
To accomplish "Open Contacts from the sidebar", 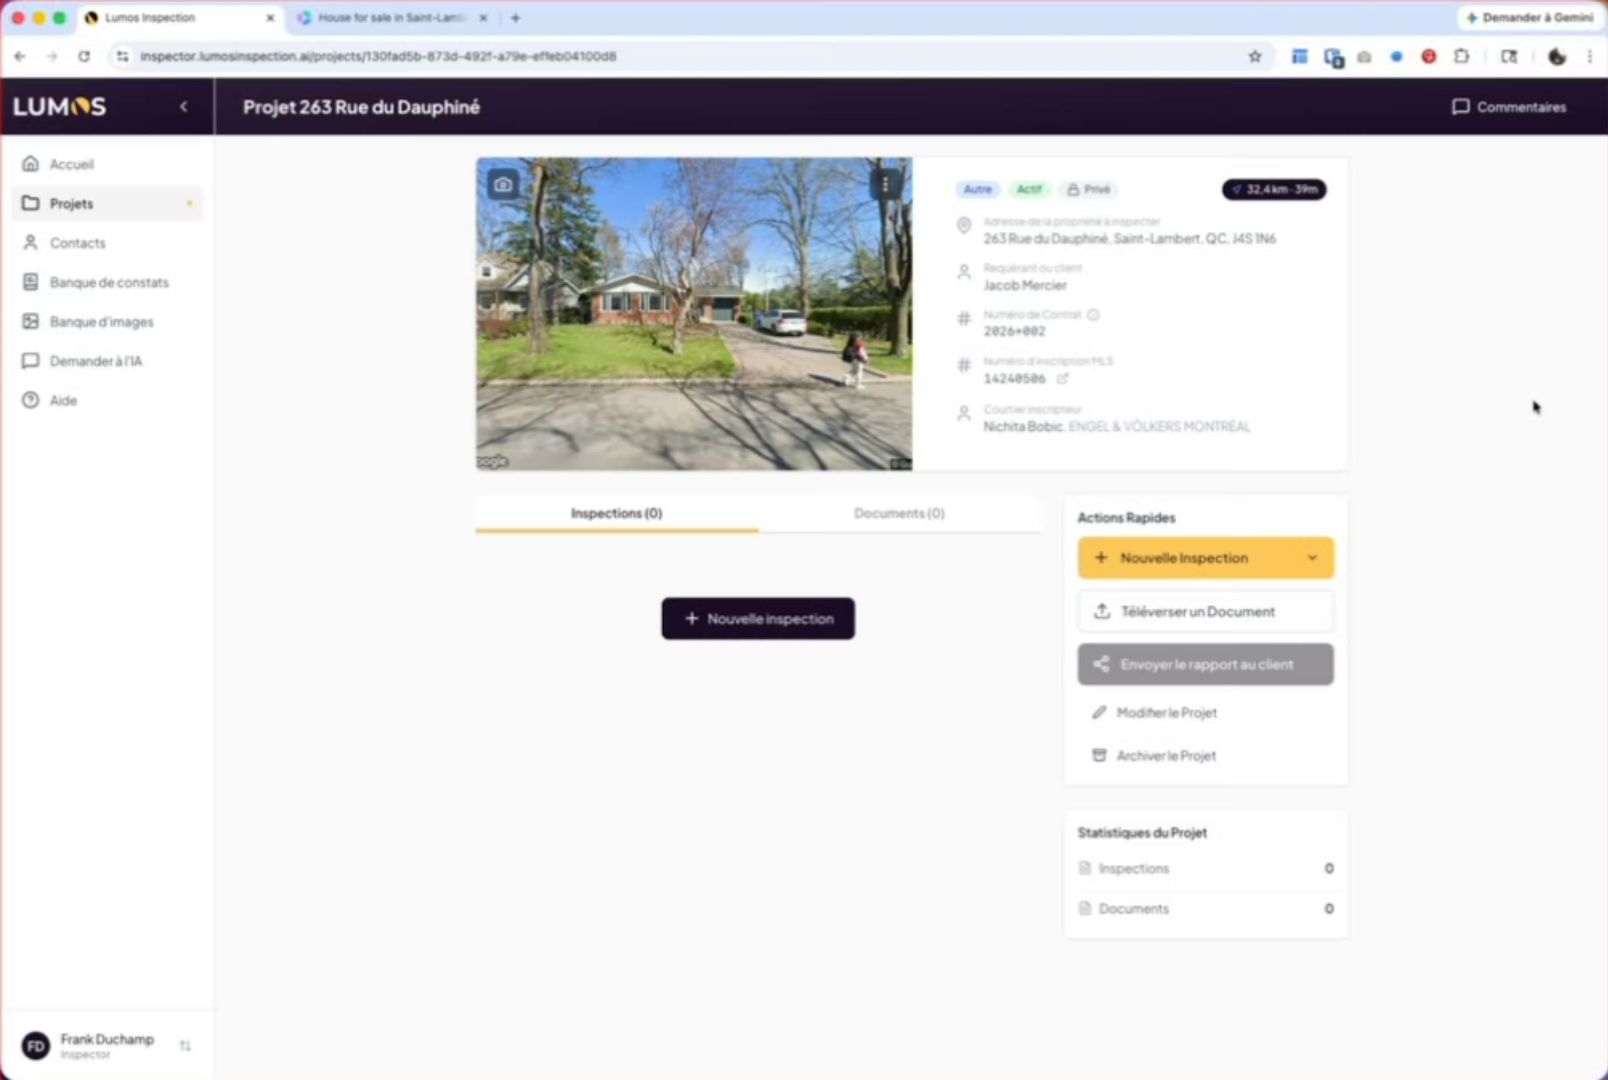I will coord(77,243).
